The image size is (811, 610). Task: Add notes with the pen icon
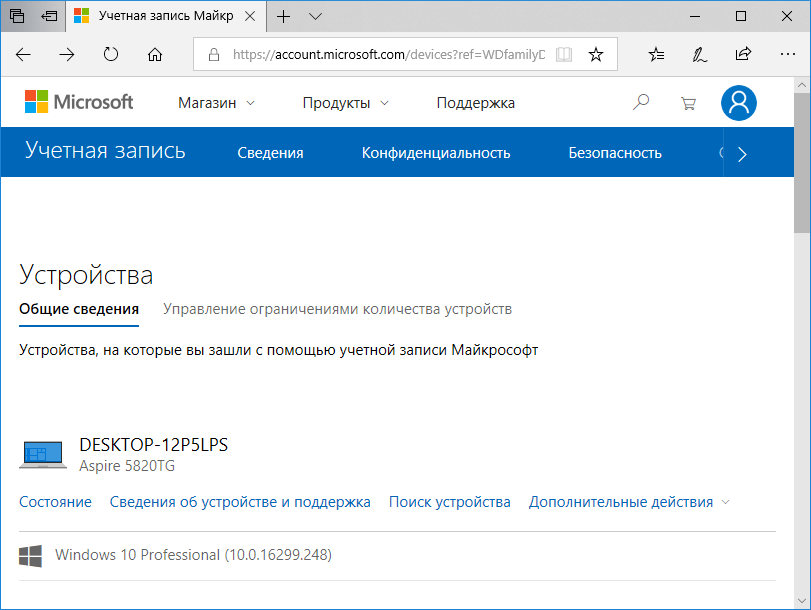point(700,54)
